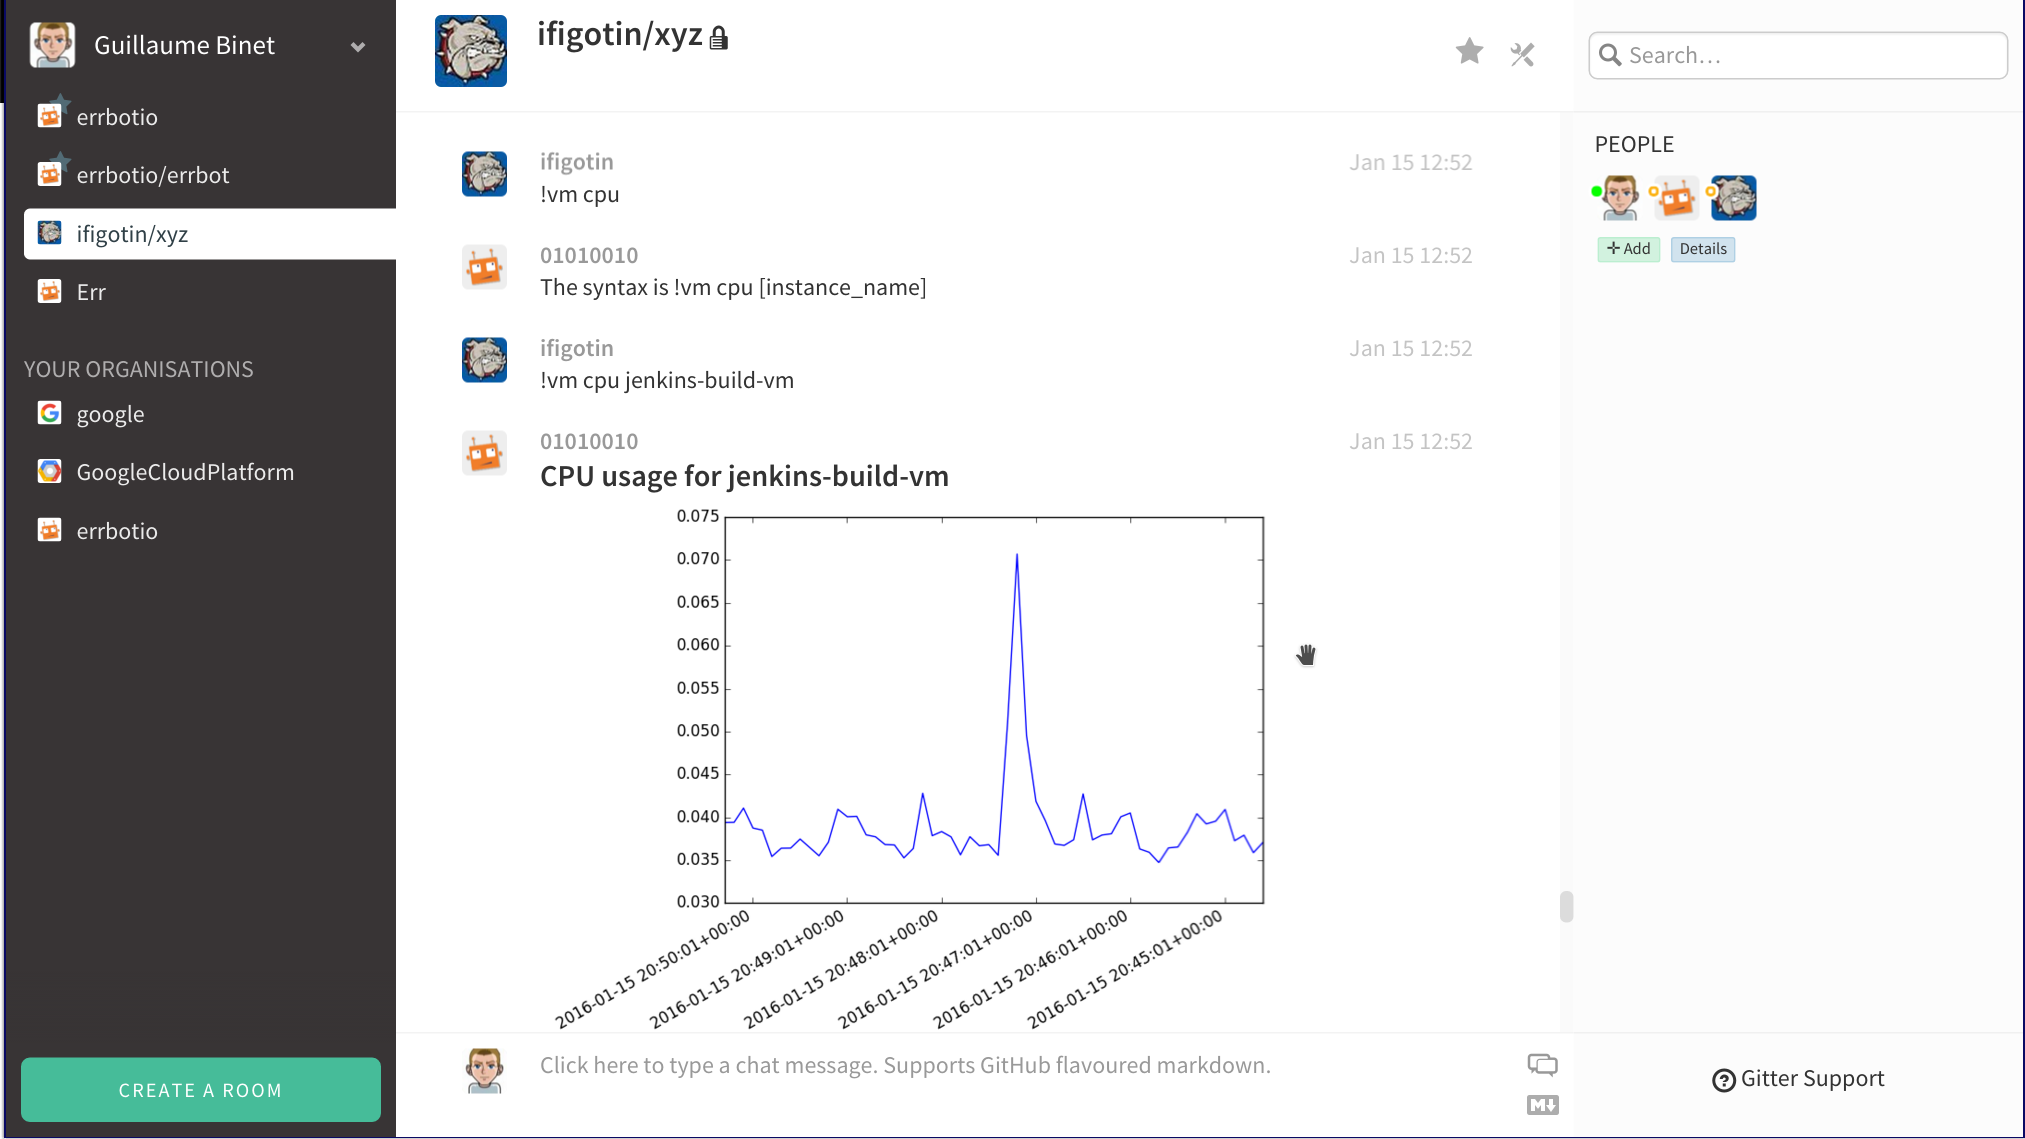Click the Add member button in People panel
Image resolution: width=2025 pixels, height=1139 pixels.
coord(1630,248)
